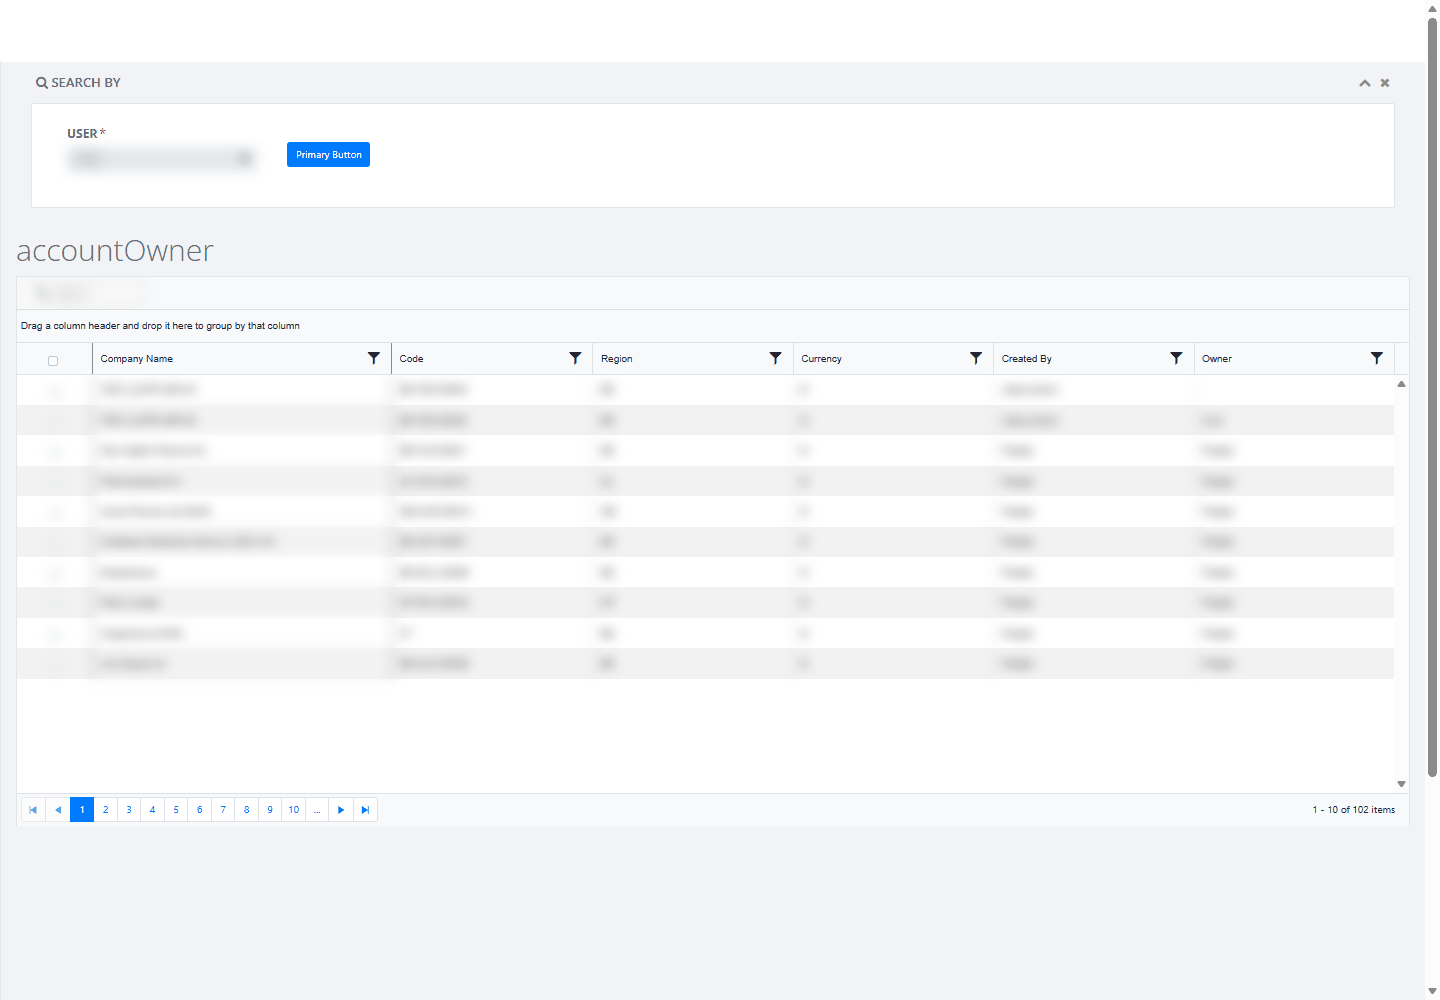Open the Region column filter
Screen dimensions: 1440x1000
point(775,358)
